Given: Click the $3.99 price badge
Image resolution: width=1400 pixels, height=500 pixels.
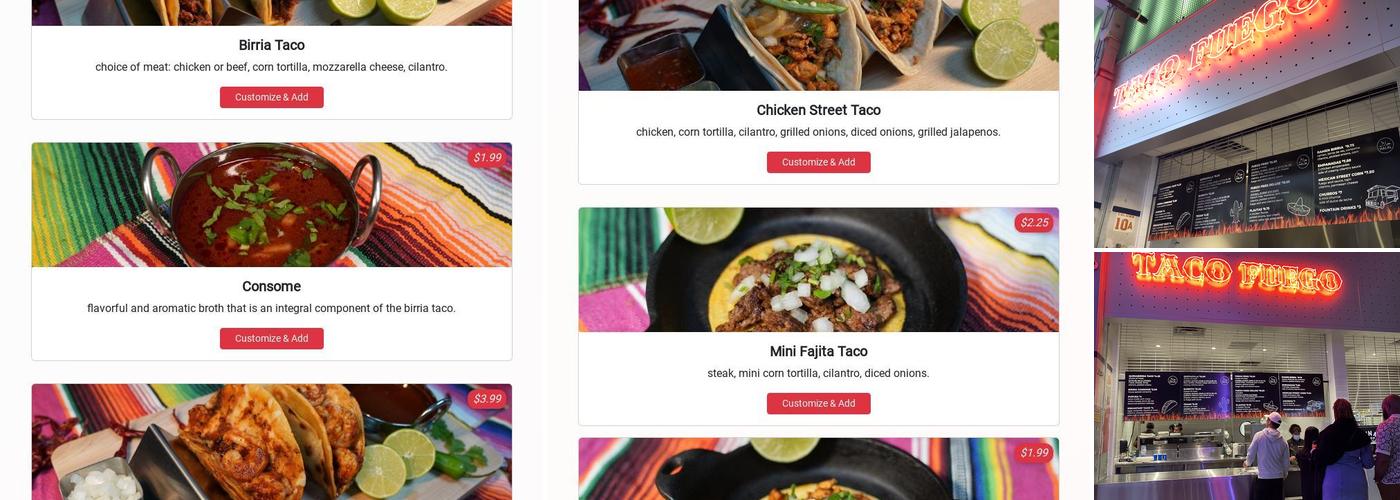Looking at the screenshot, I should [x=487, y=399].
